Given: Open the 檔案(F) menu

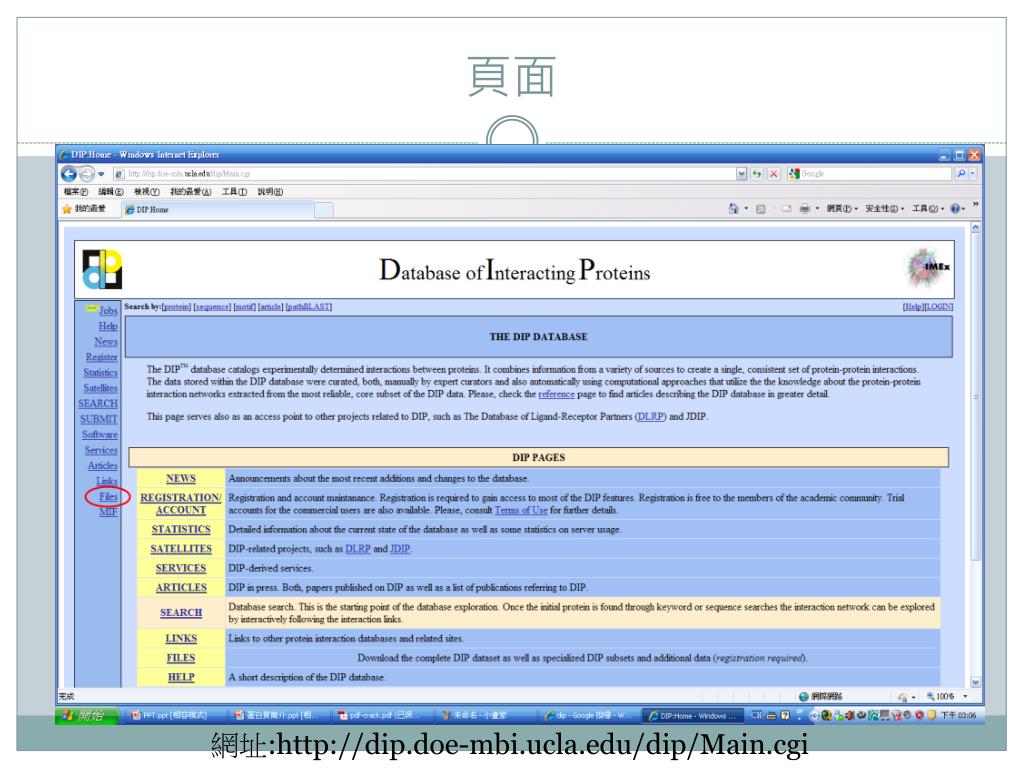Looking at the screenshot, I should click(76, 192).
